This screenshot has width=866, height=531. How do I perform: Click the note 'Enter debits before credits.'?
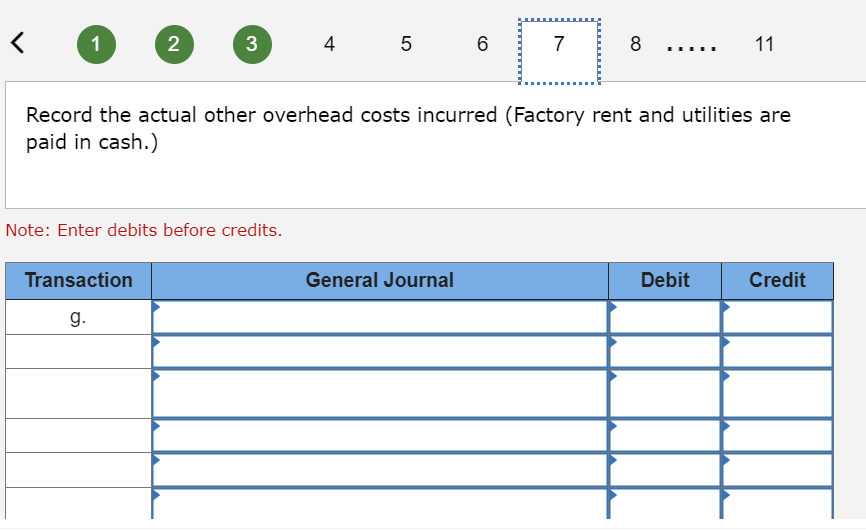point(144,230)
